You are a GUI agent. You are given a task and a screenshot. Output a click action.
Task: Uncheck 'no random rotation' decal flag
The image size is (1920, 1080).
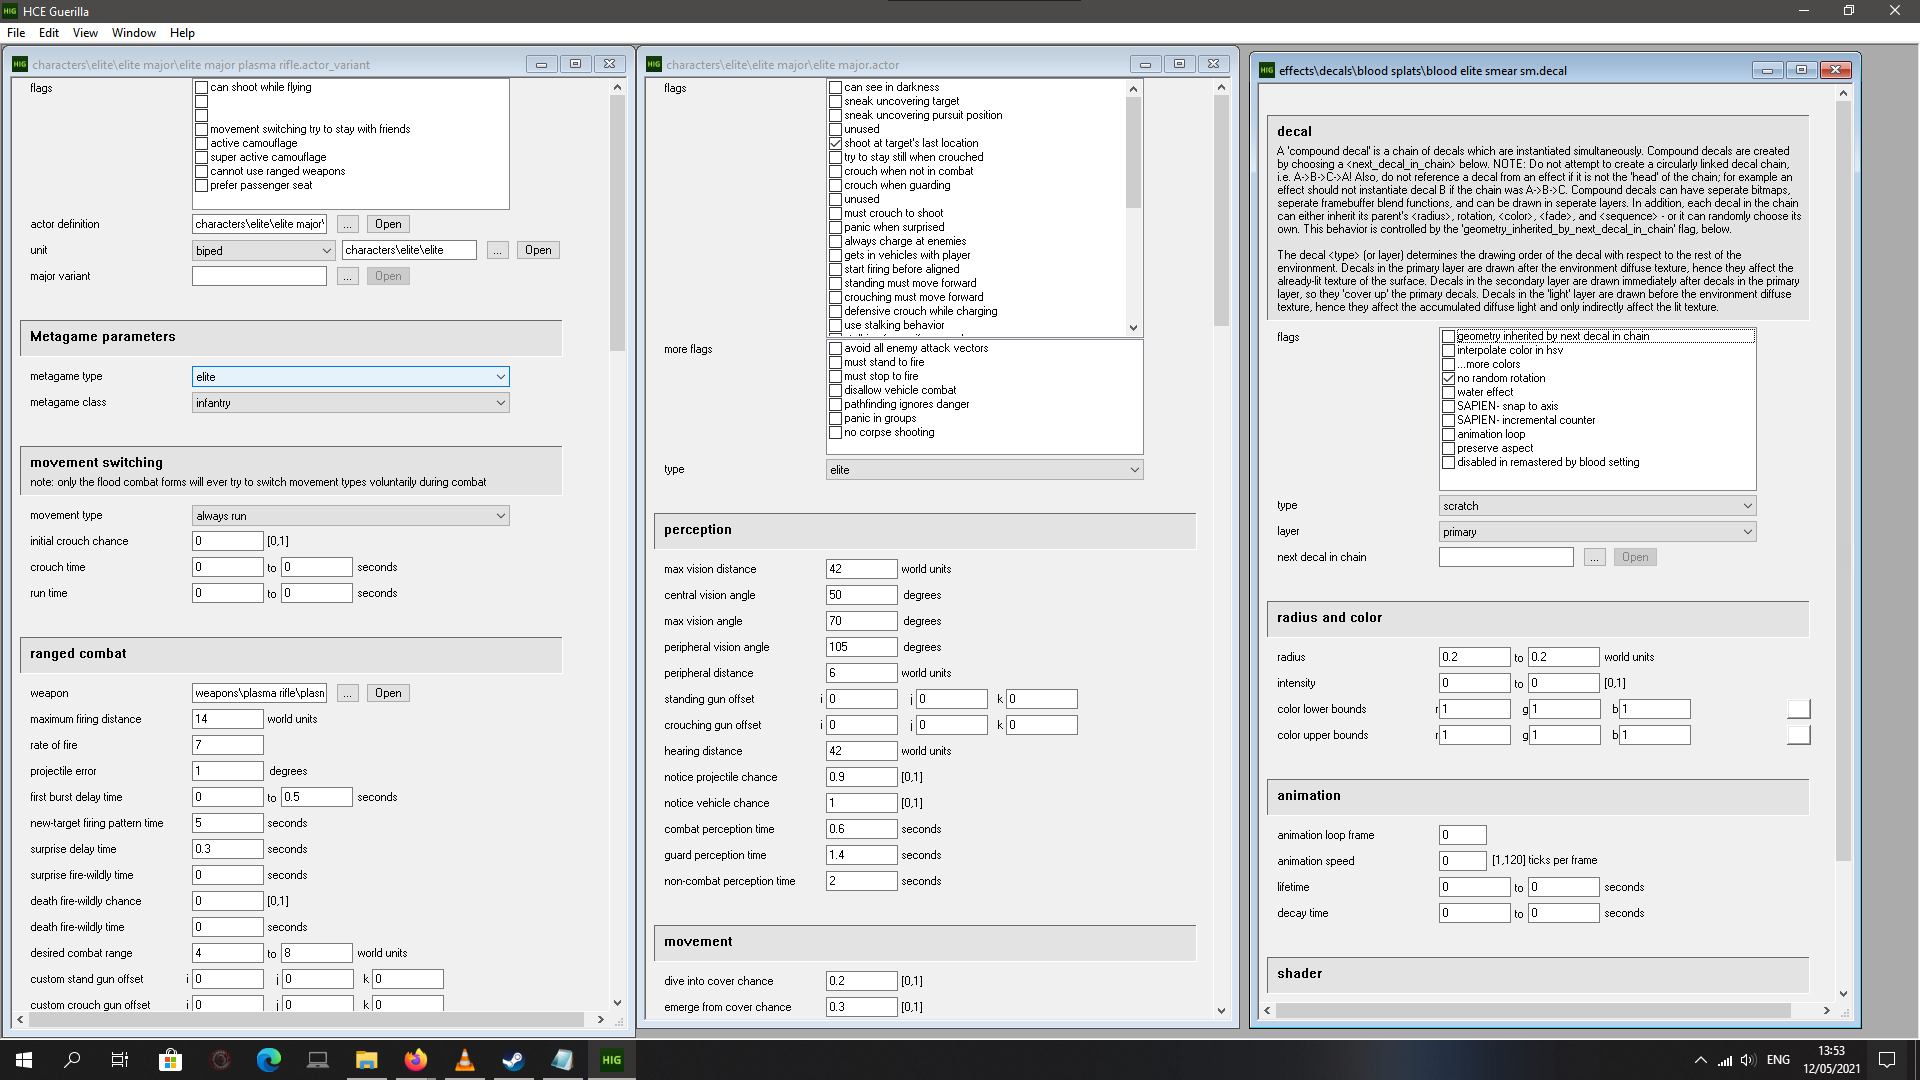[x=1448, y=378]
